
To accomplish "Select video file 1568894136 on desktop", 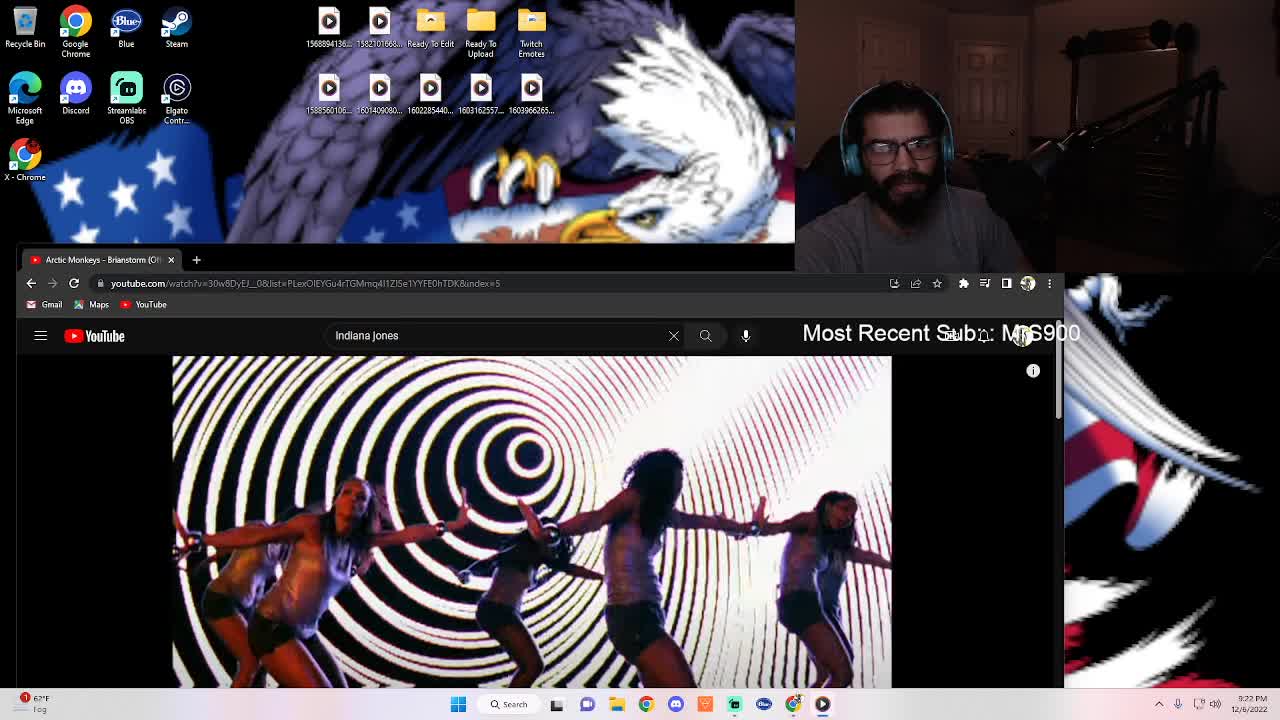I will [329, 28].
